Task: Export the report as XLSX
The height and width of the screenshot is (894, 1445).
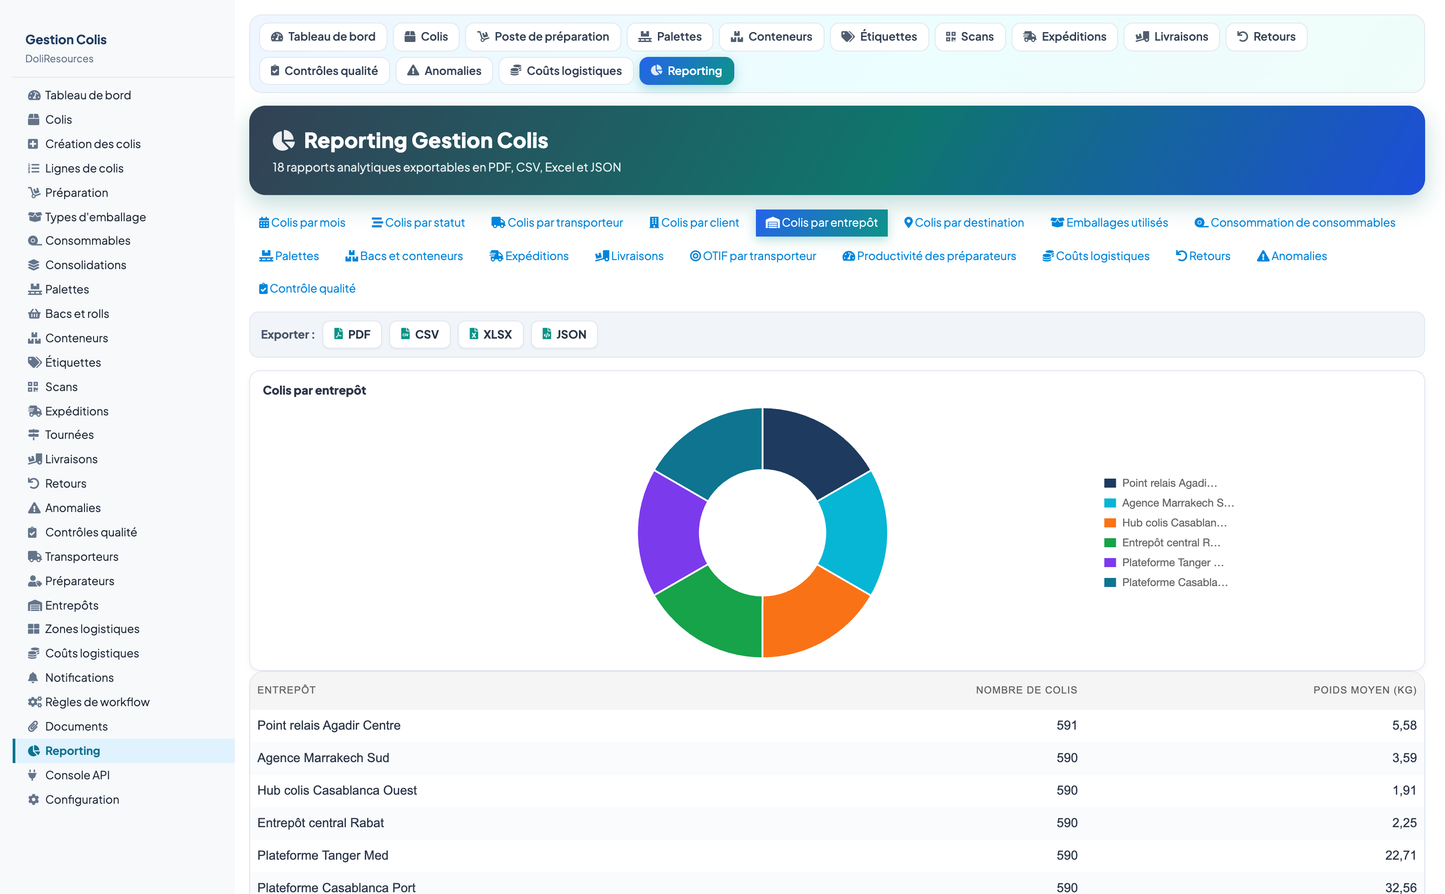Action: tap(490, 334)
